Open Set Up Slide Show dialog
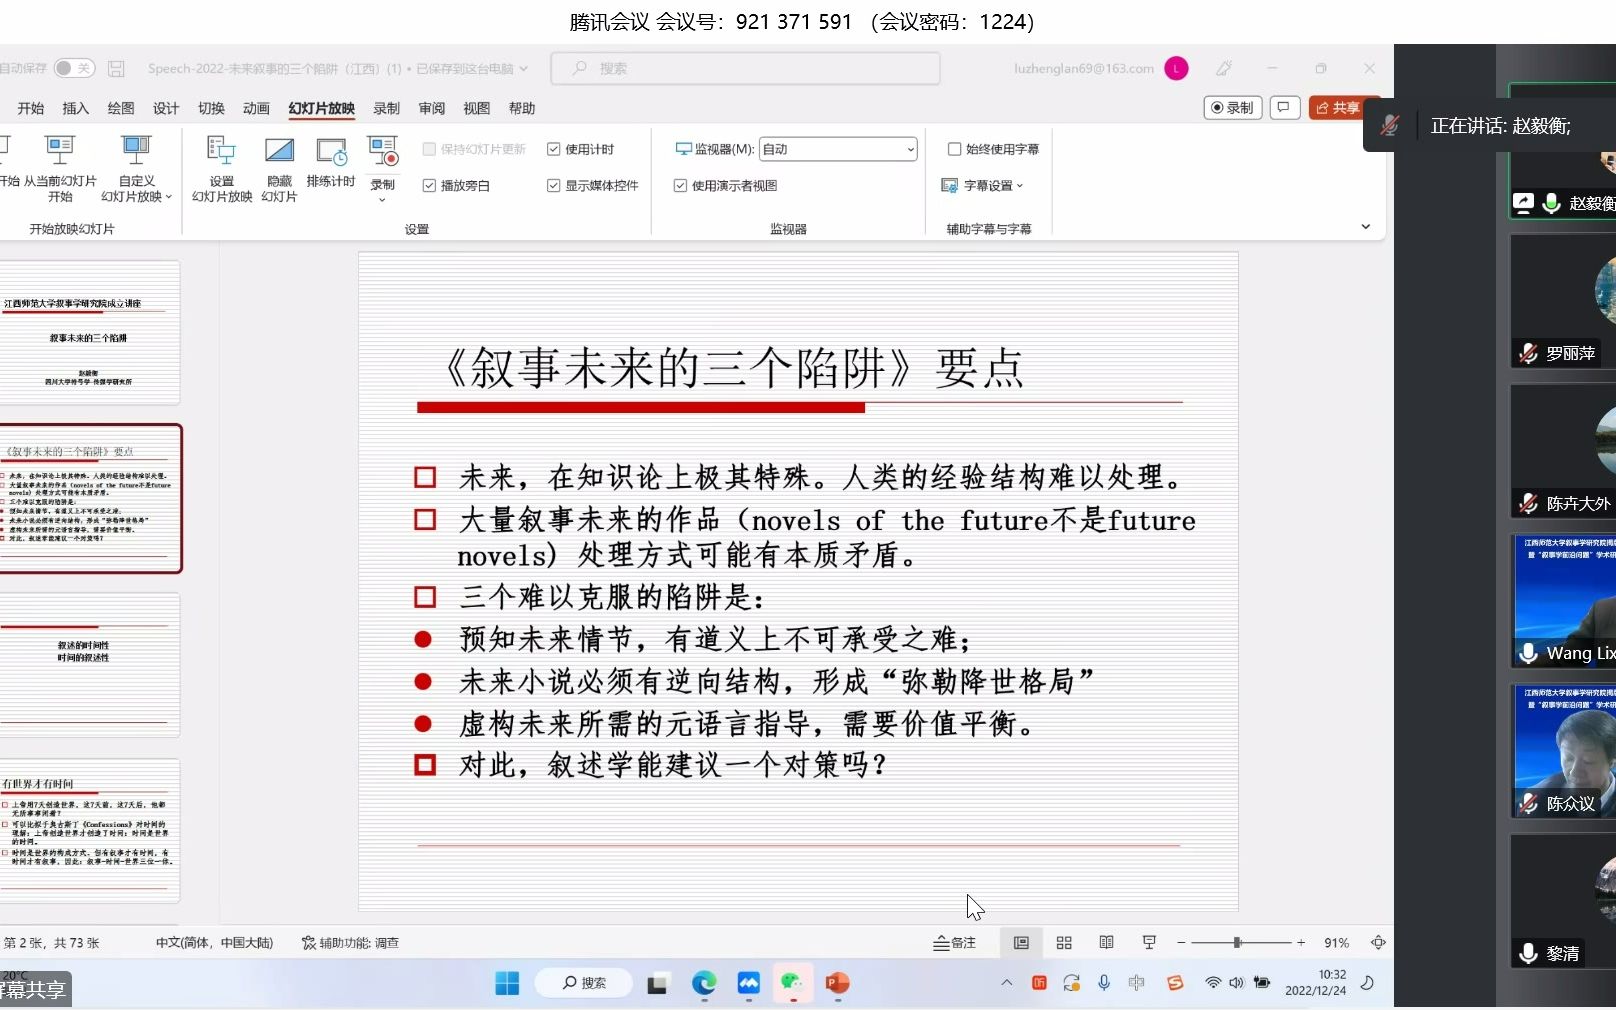This screenshot has height=1010, width=1616. 222,168
